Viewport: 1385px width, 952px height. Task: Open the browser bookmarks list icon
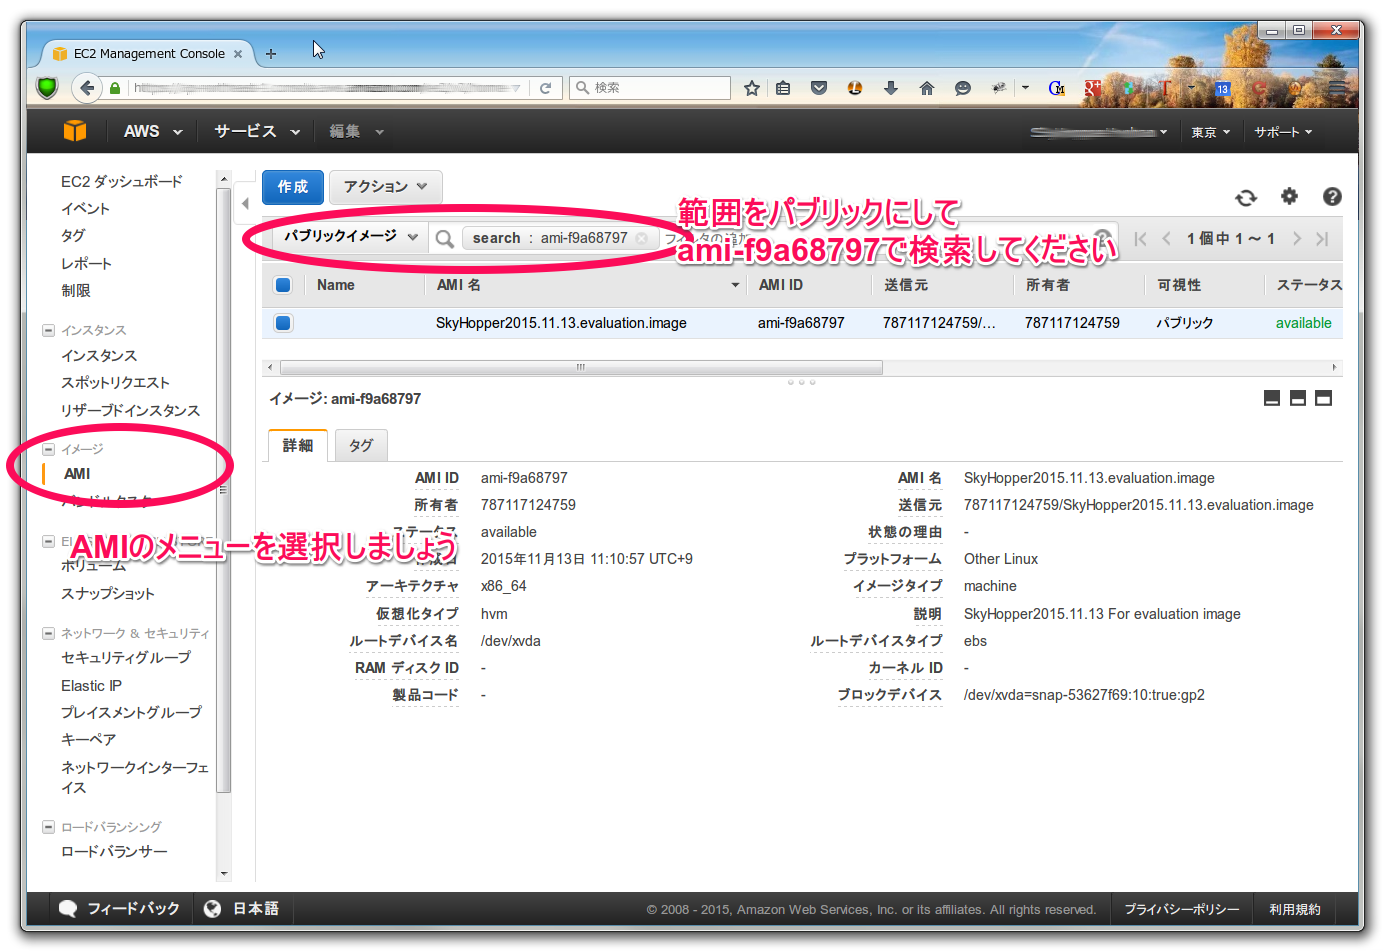783,88
